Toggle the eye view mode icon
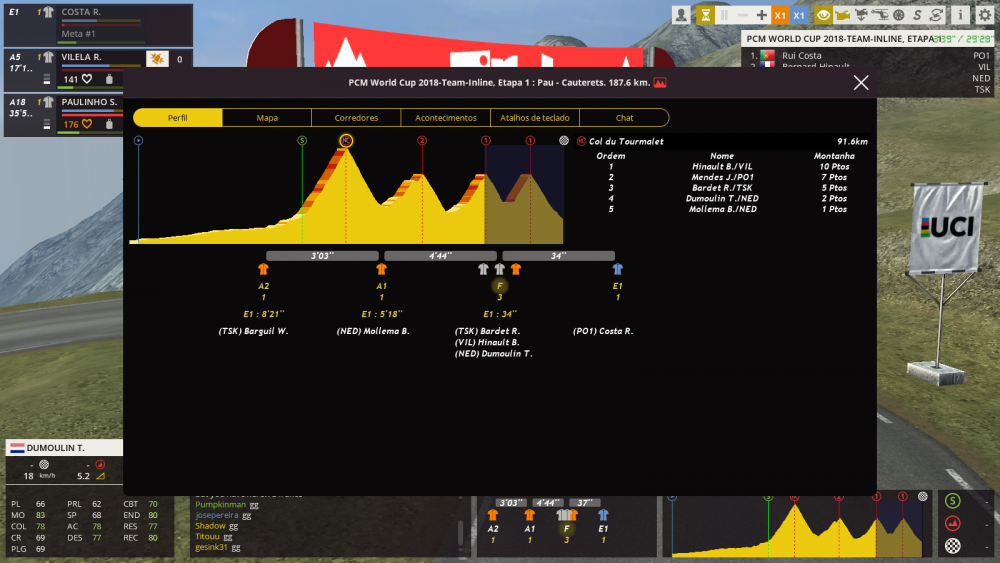The width and height of the screenshot is (1000, 563). tap(823, 15)
